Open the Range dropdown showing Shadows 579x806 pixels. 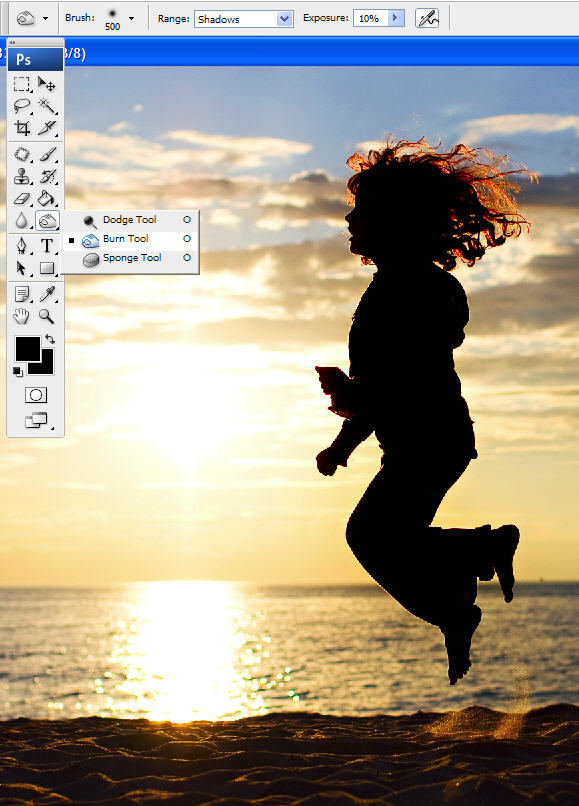pos(244,19)
